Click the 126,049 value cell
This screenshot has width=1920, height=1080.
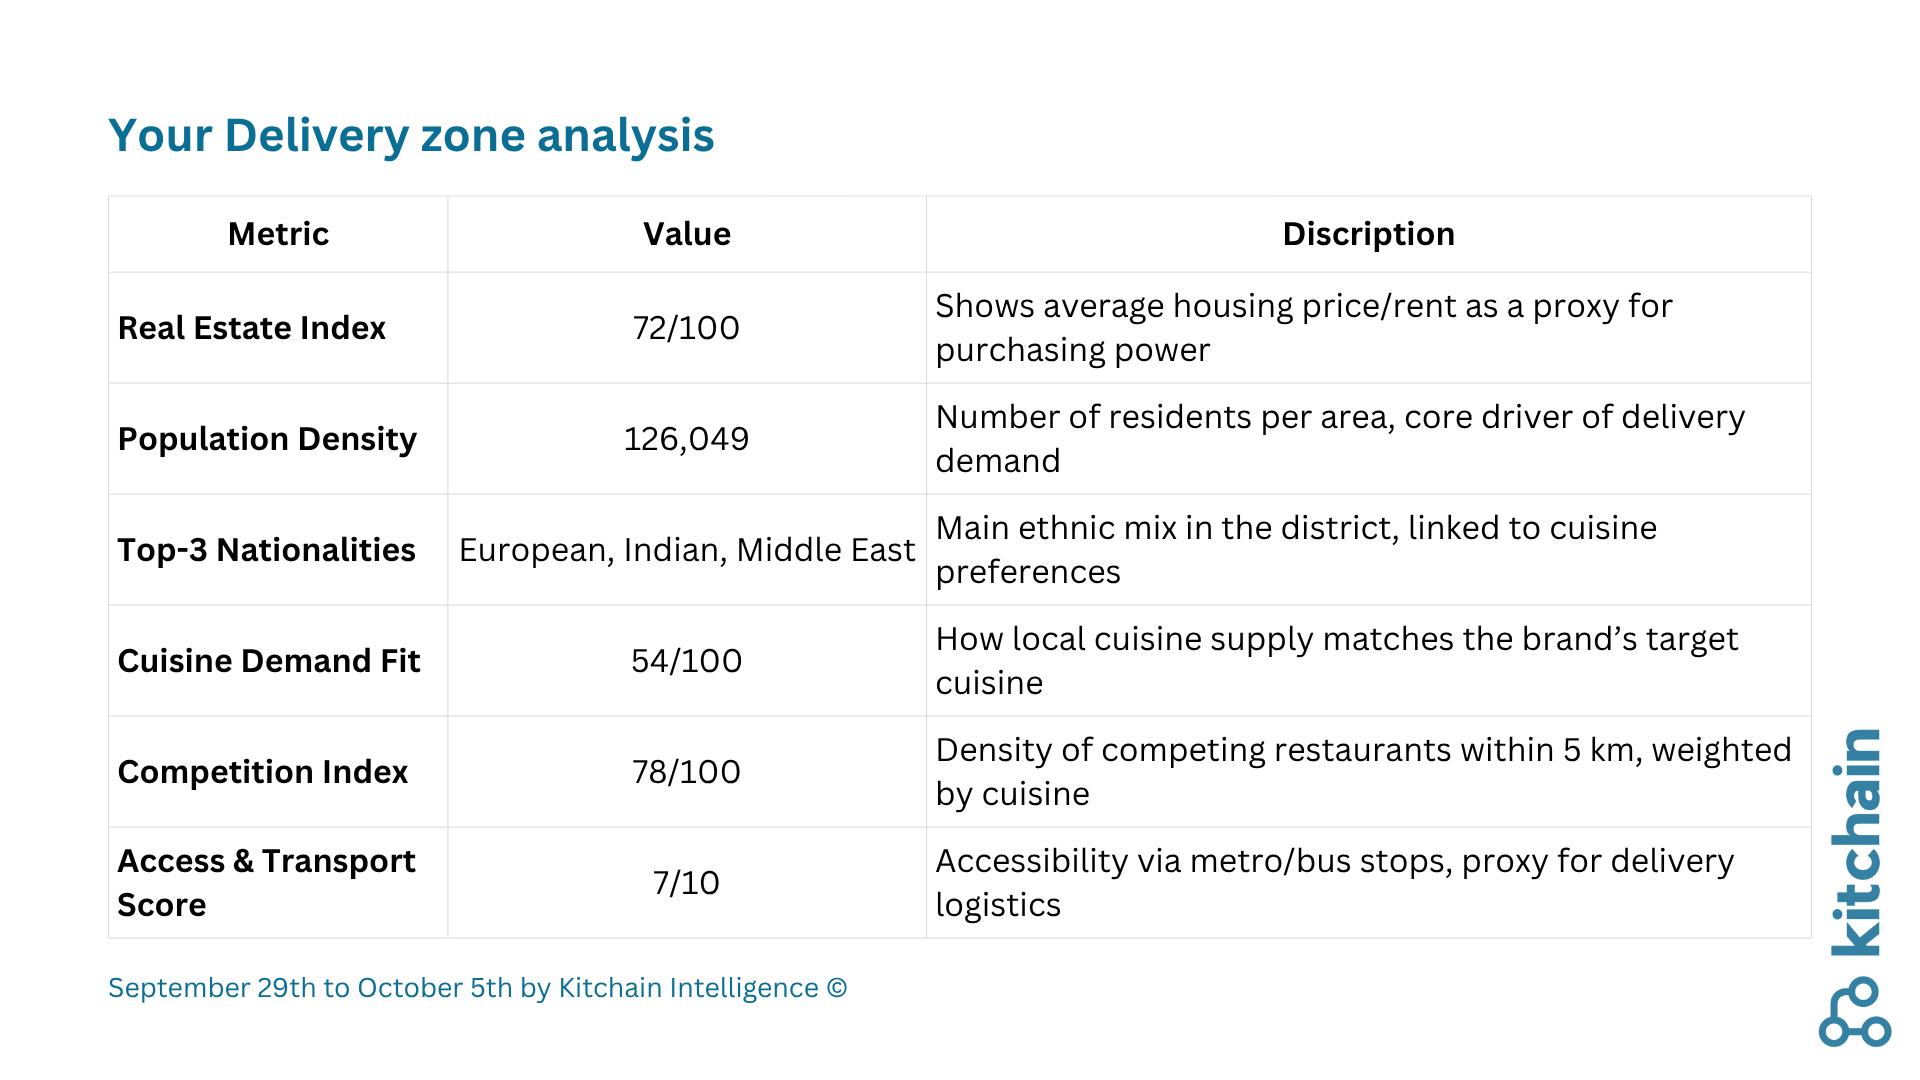(686, 439)
